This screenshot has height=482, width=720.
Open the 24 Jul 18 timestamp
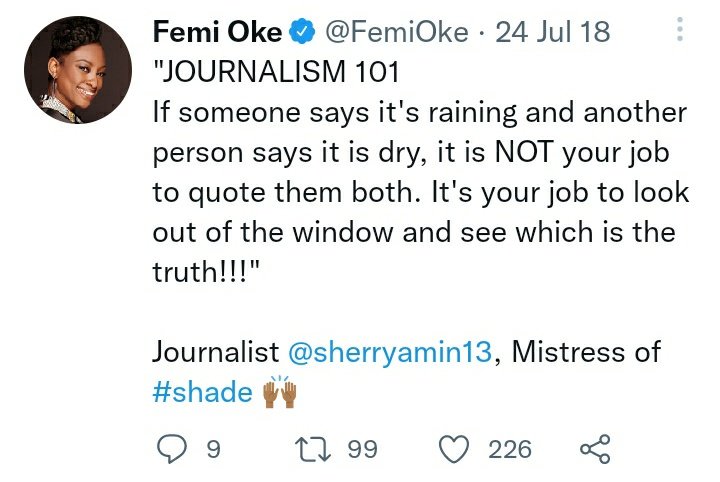553,32
